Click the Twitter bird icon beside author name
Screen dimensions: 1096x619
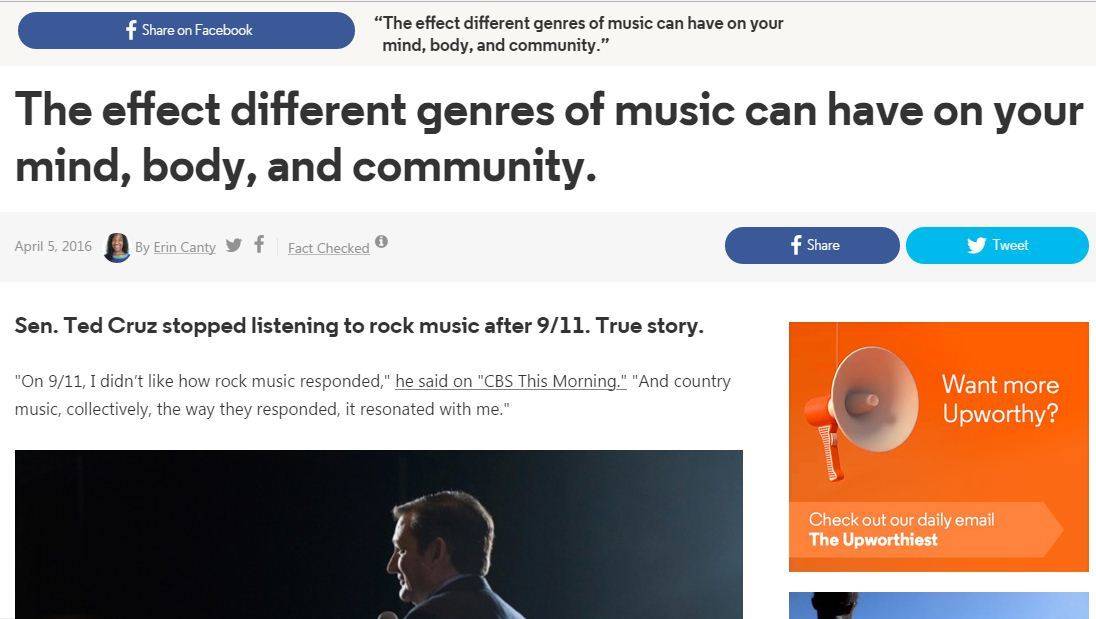(233, 245)
